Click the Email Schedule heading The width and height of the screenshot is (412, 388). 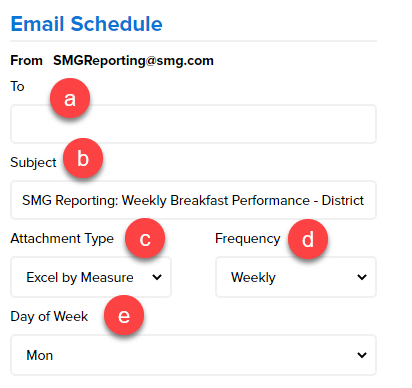click(x=87, y=24)
